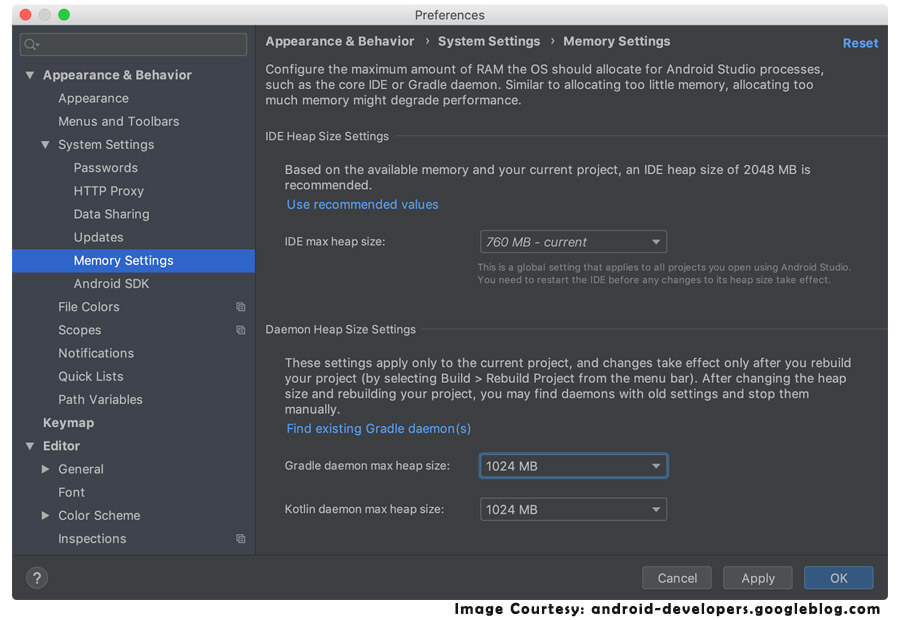Open the Updates settings page
The height and width of the screenshot is (620, 900).
click(x=98, y=238)
